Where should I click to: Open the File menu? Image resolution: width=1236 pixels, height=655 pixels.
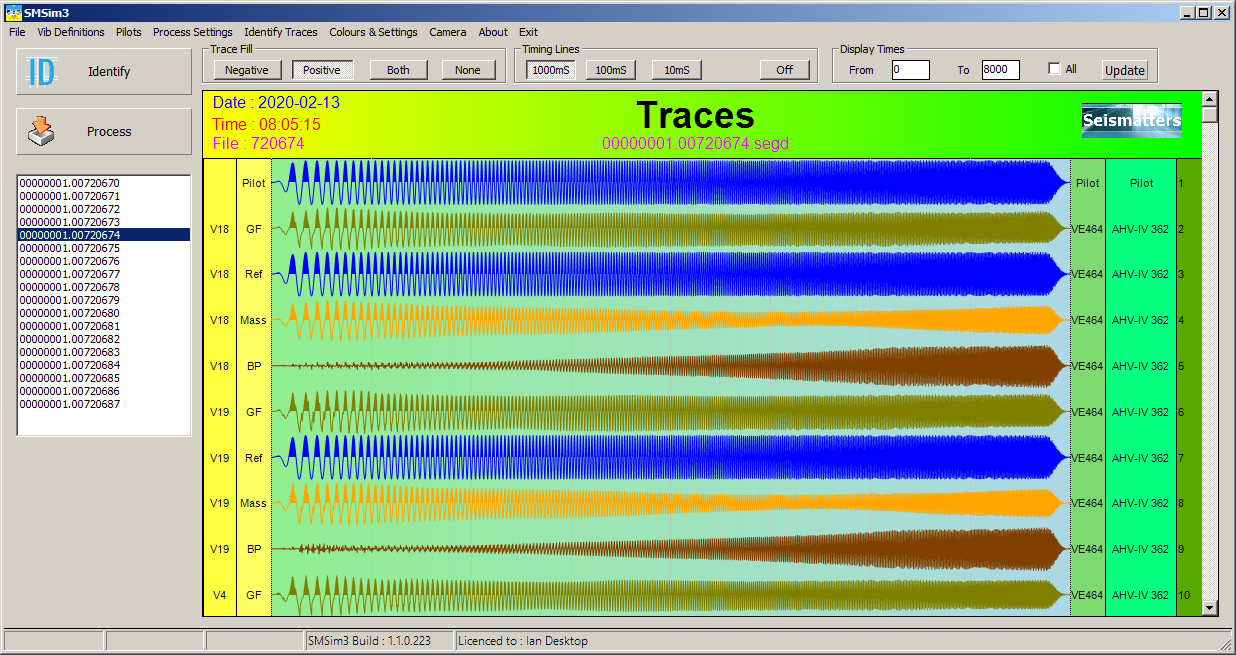coord(17,32)
